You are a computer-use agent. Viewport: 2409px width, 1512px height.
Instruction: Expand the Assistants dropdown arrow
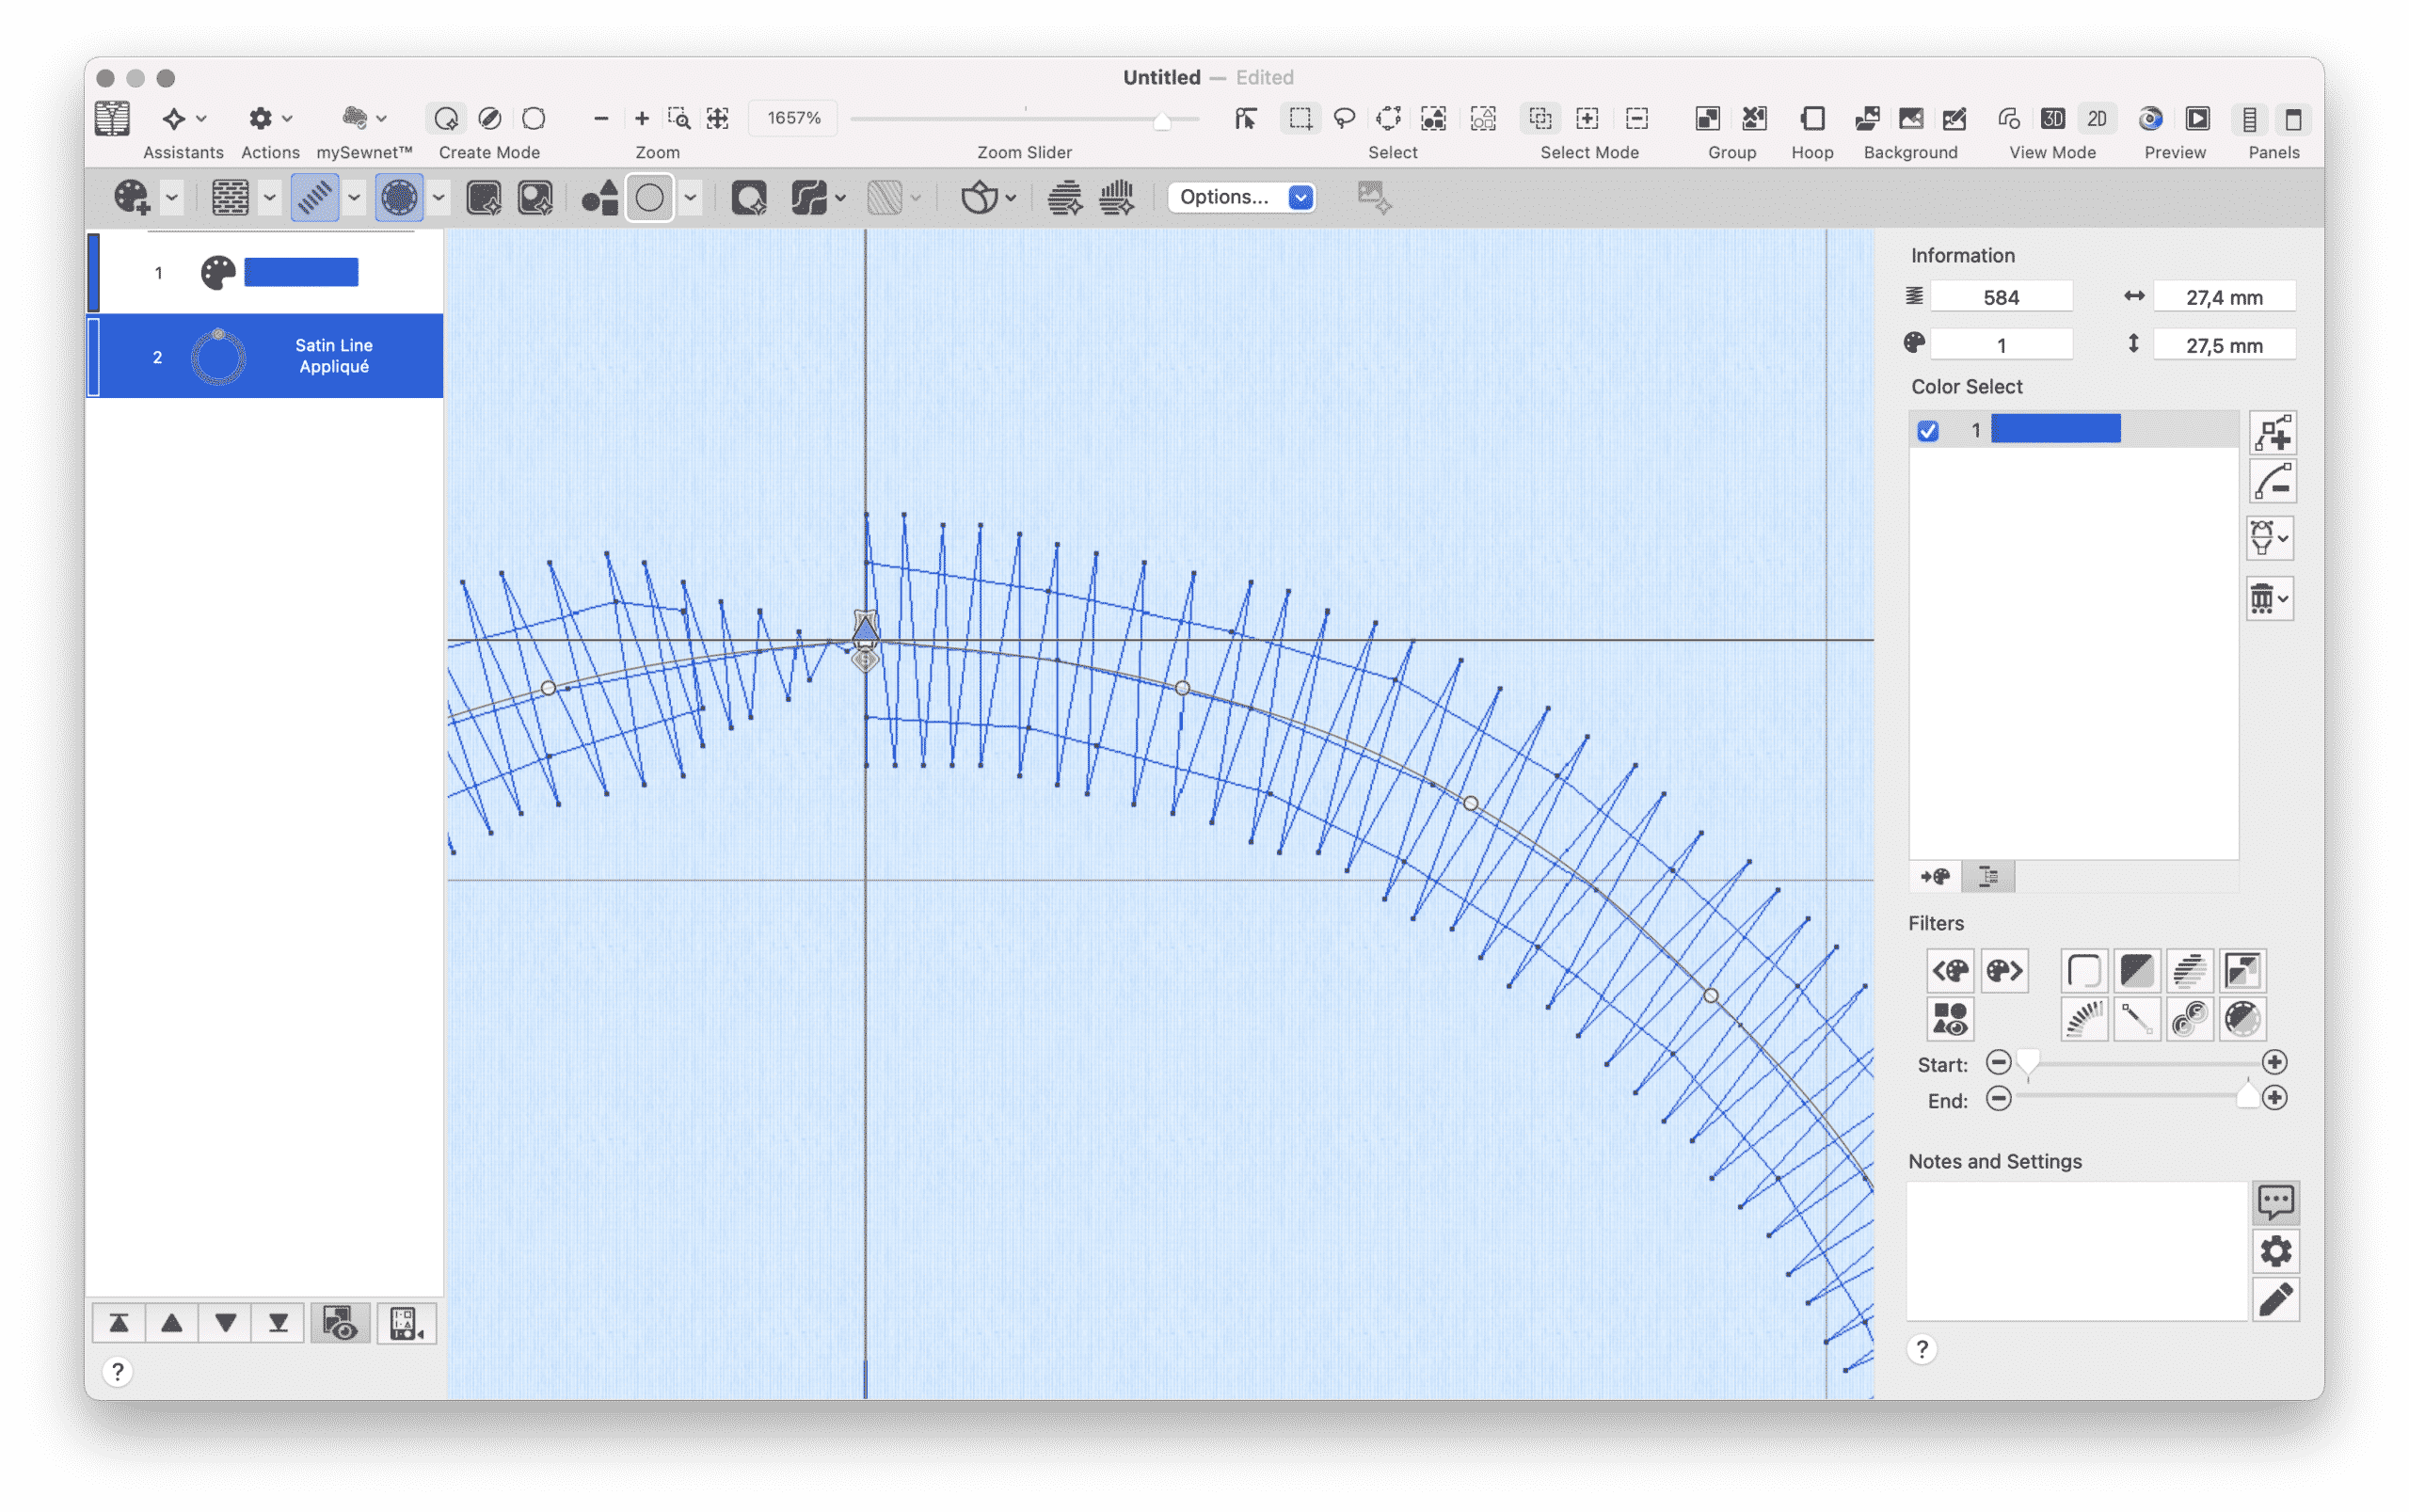pos(202,119)
